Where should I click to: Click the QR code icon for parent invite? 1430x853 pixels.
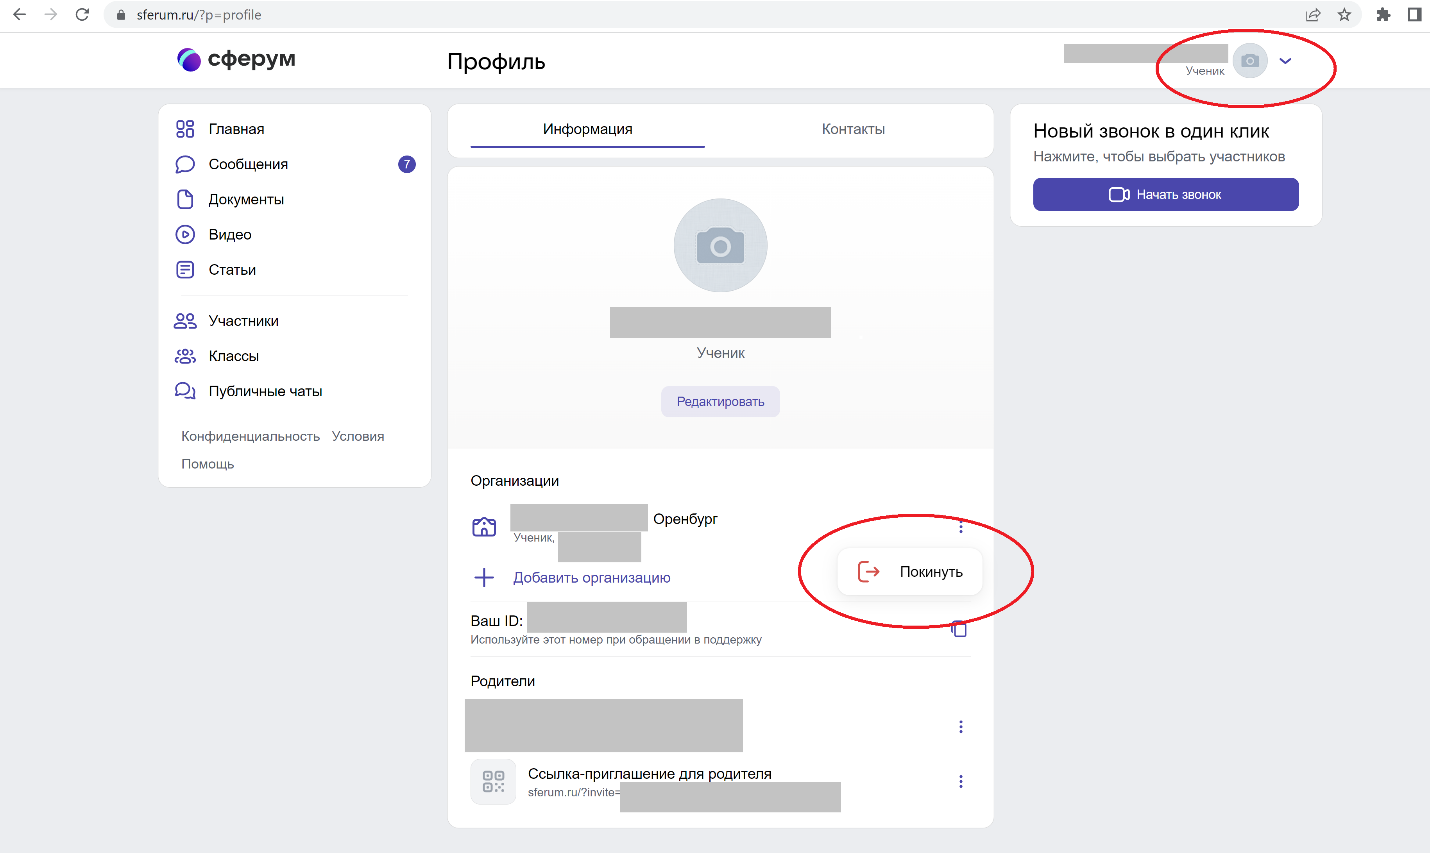coord(493,782)
